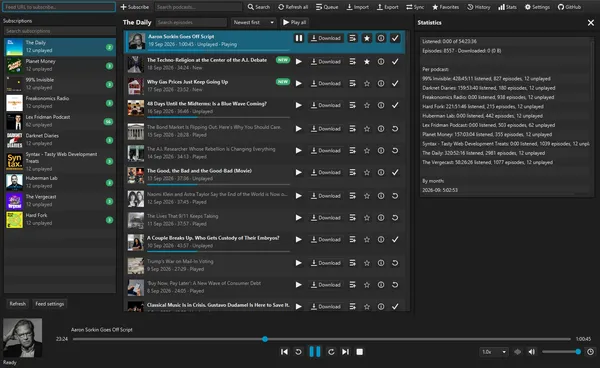Import subscriptions
This screenshot has height=368, width=600.
(x=358, y=7)
